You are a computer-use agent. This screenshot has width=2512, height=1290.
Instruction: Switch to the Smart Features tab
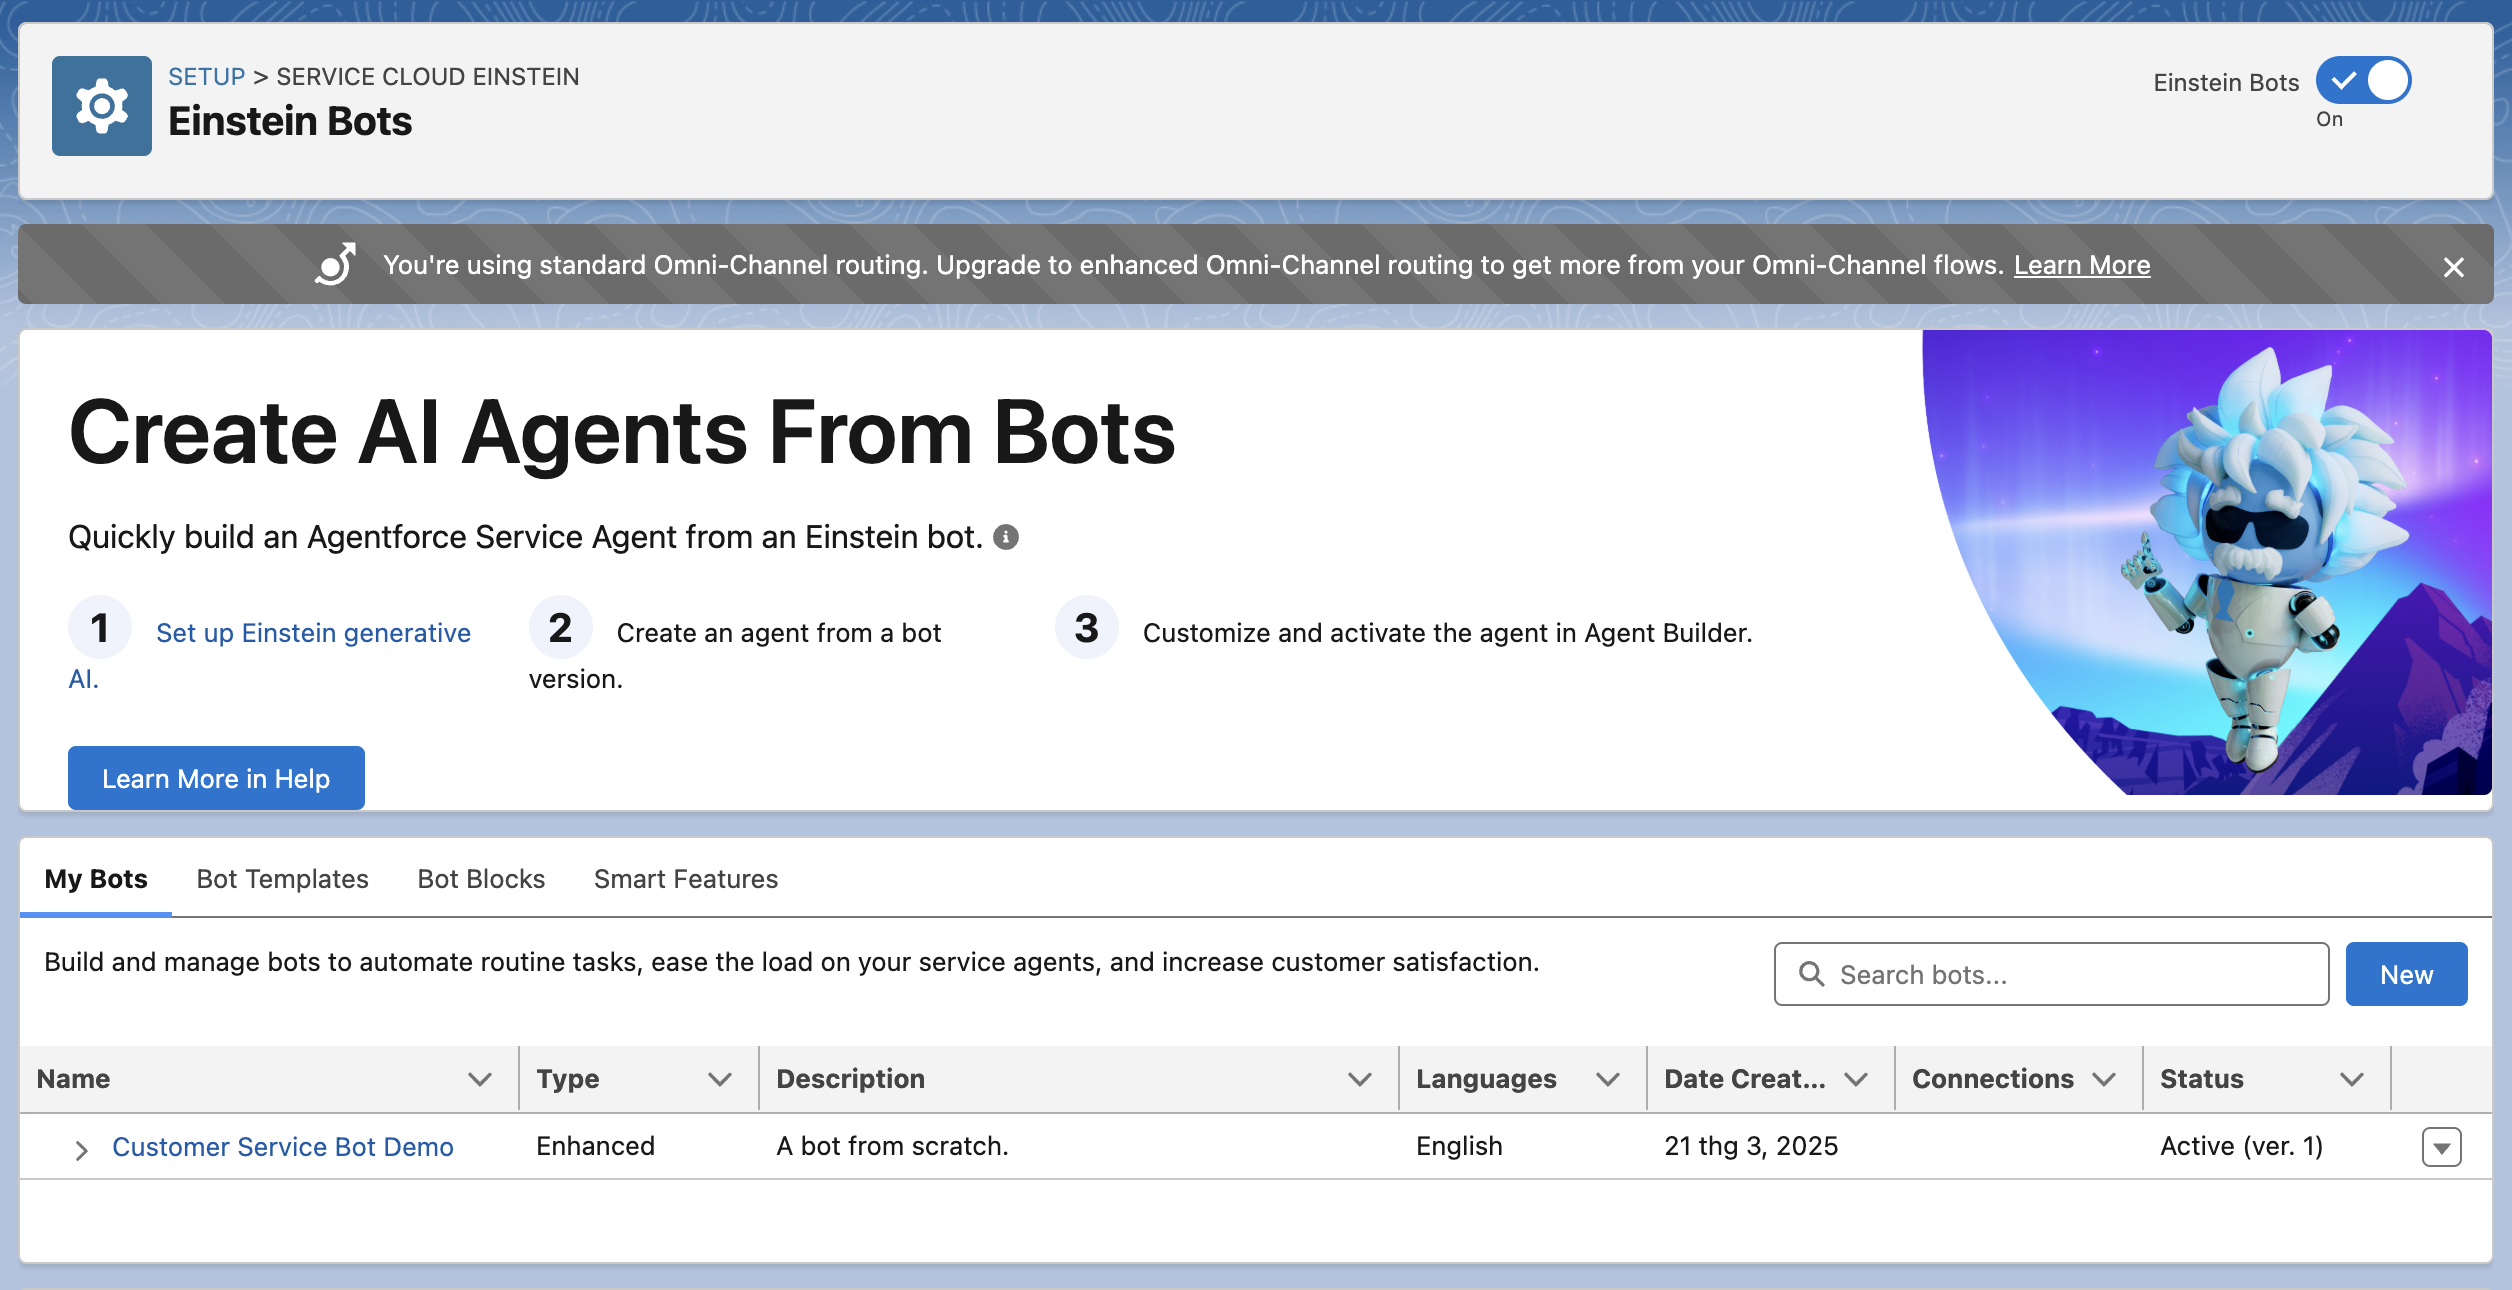coord(686,879)
